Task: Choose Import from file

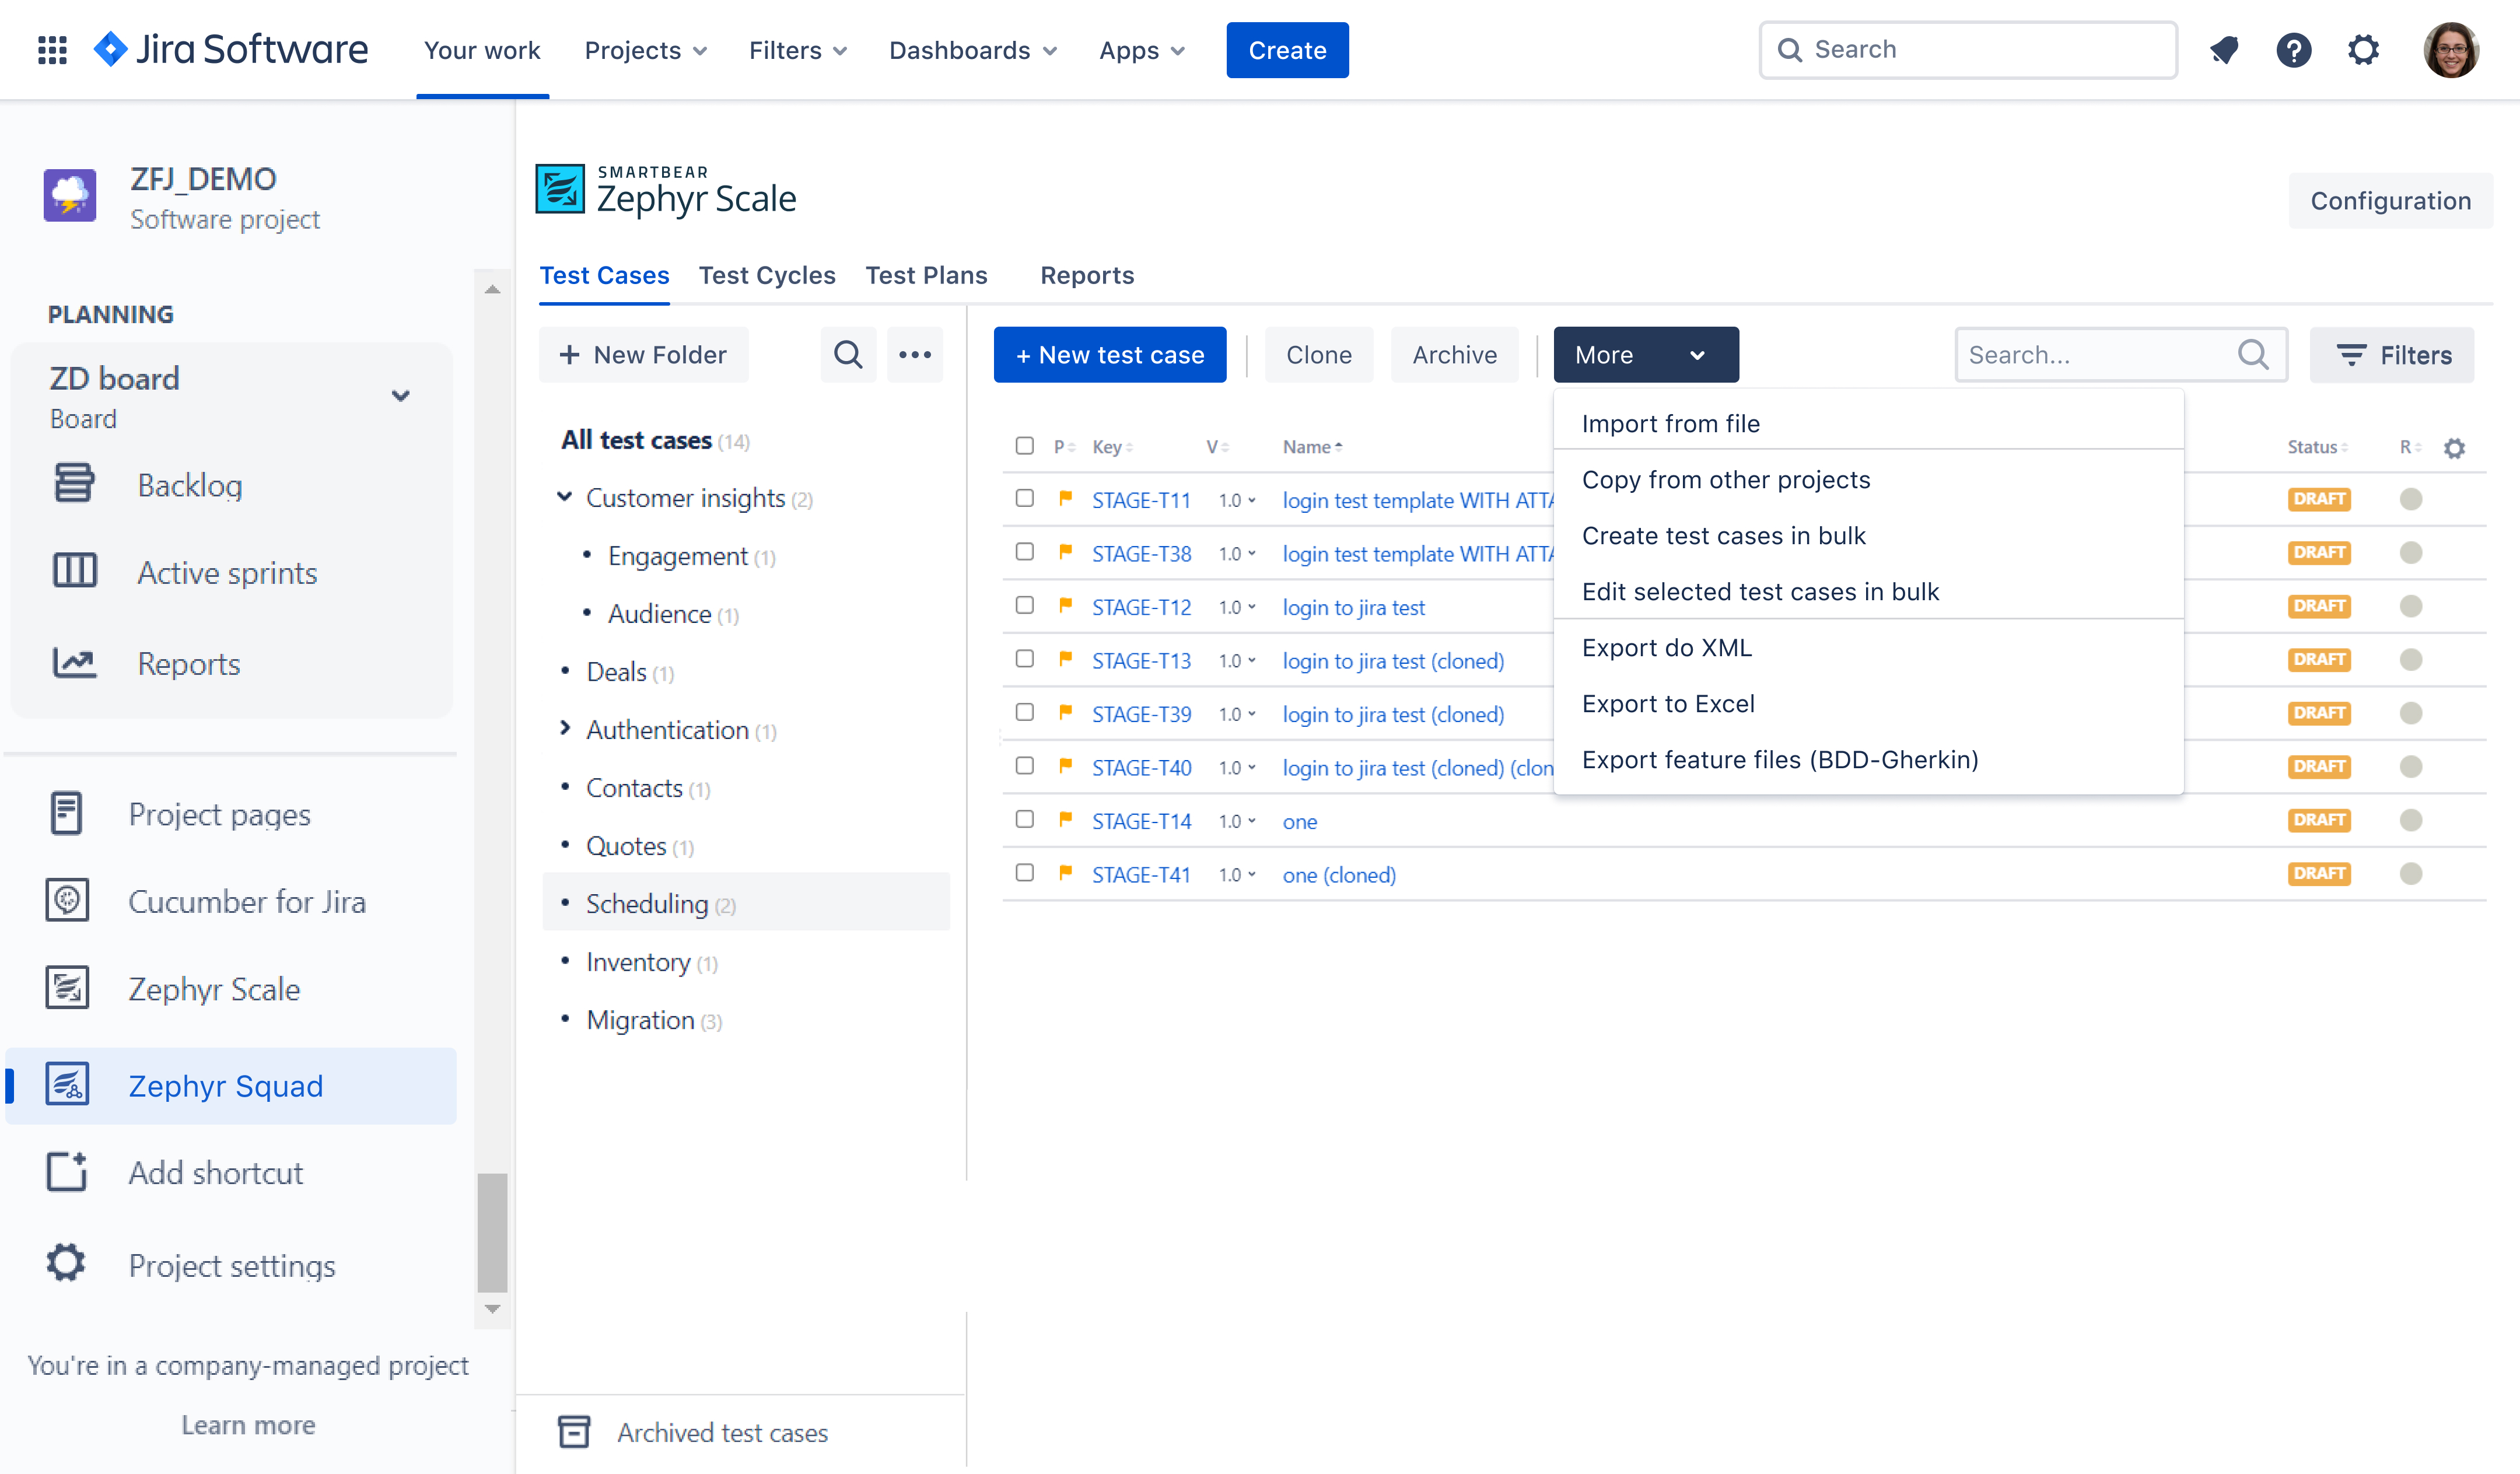Action: click(1868, 423)
